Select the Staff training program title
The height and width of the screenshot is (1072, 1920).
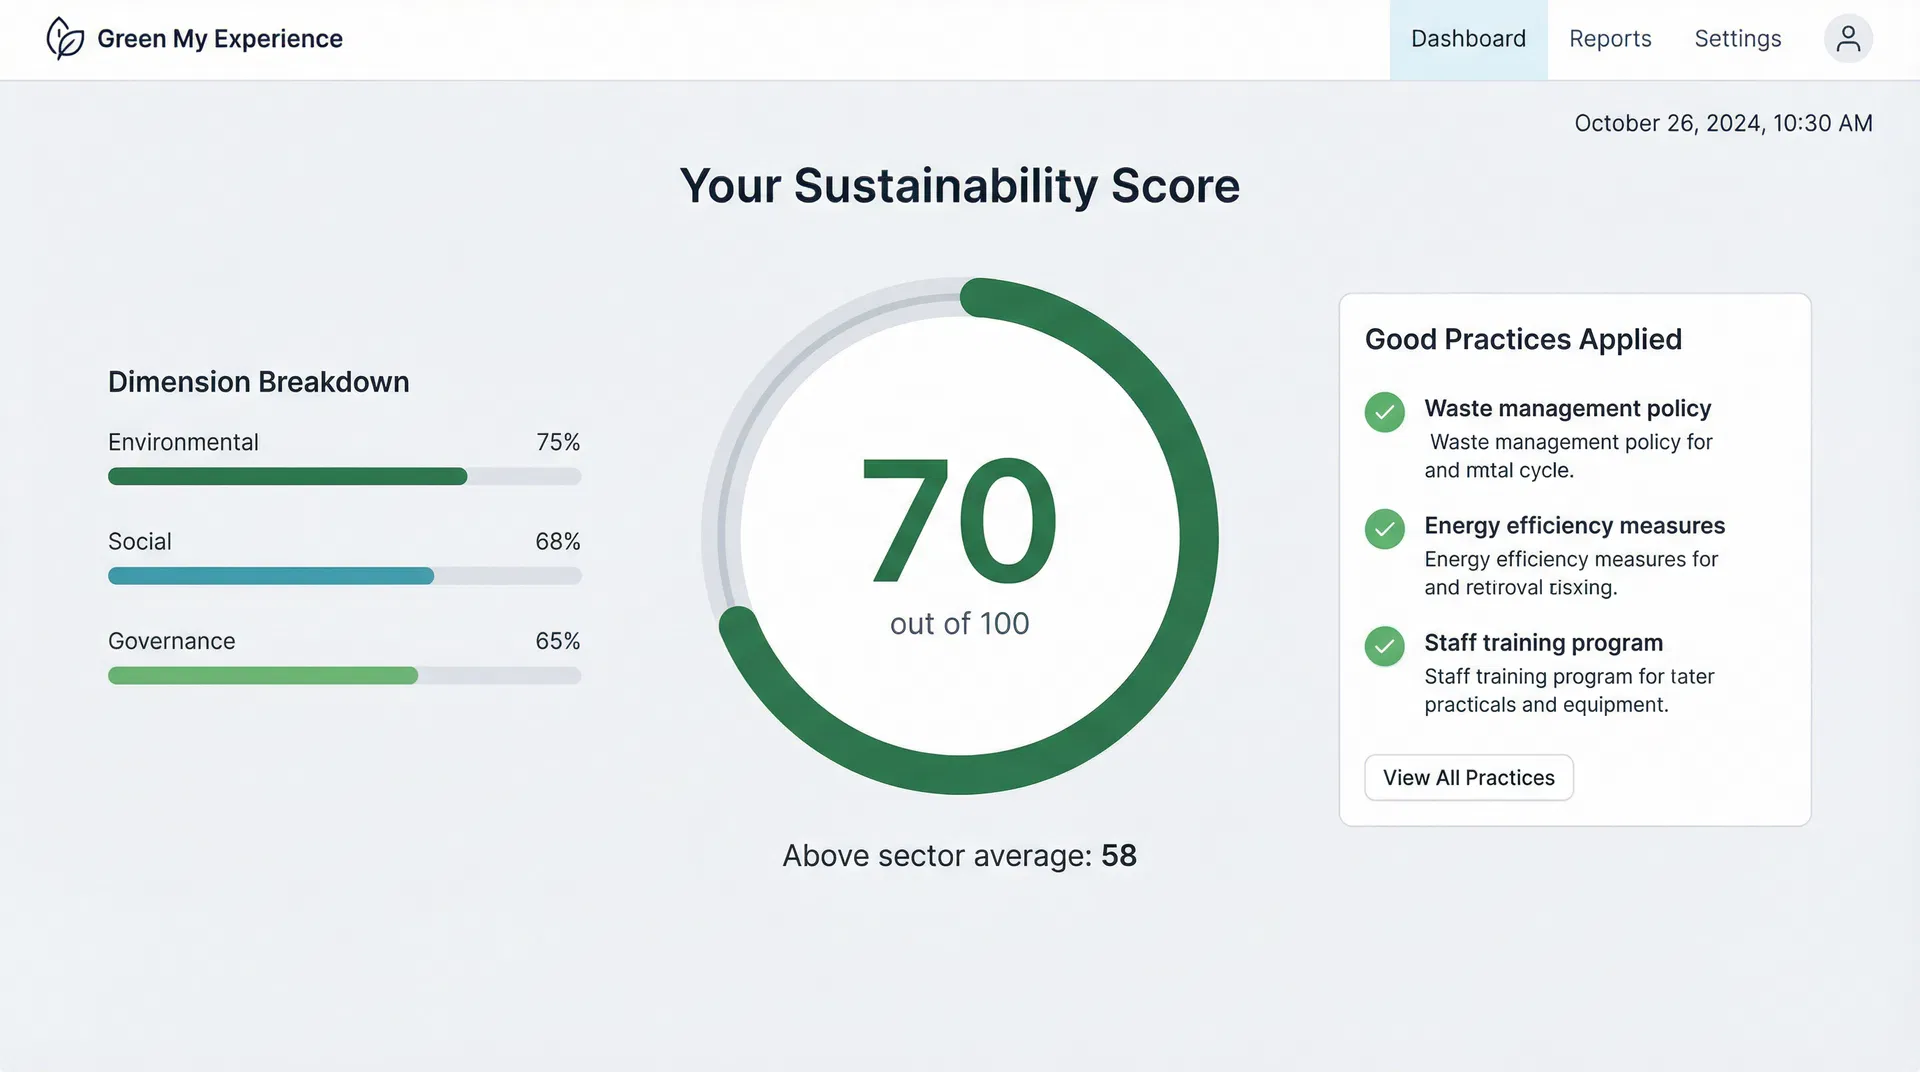(1543, 642)
